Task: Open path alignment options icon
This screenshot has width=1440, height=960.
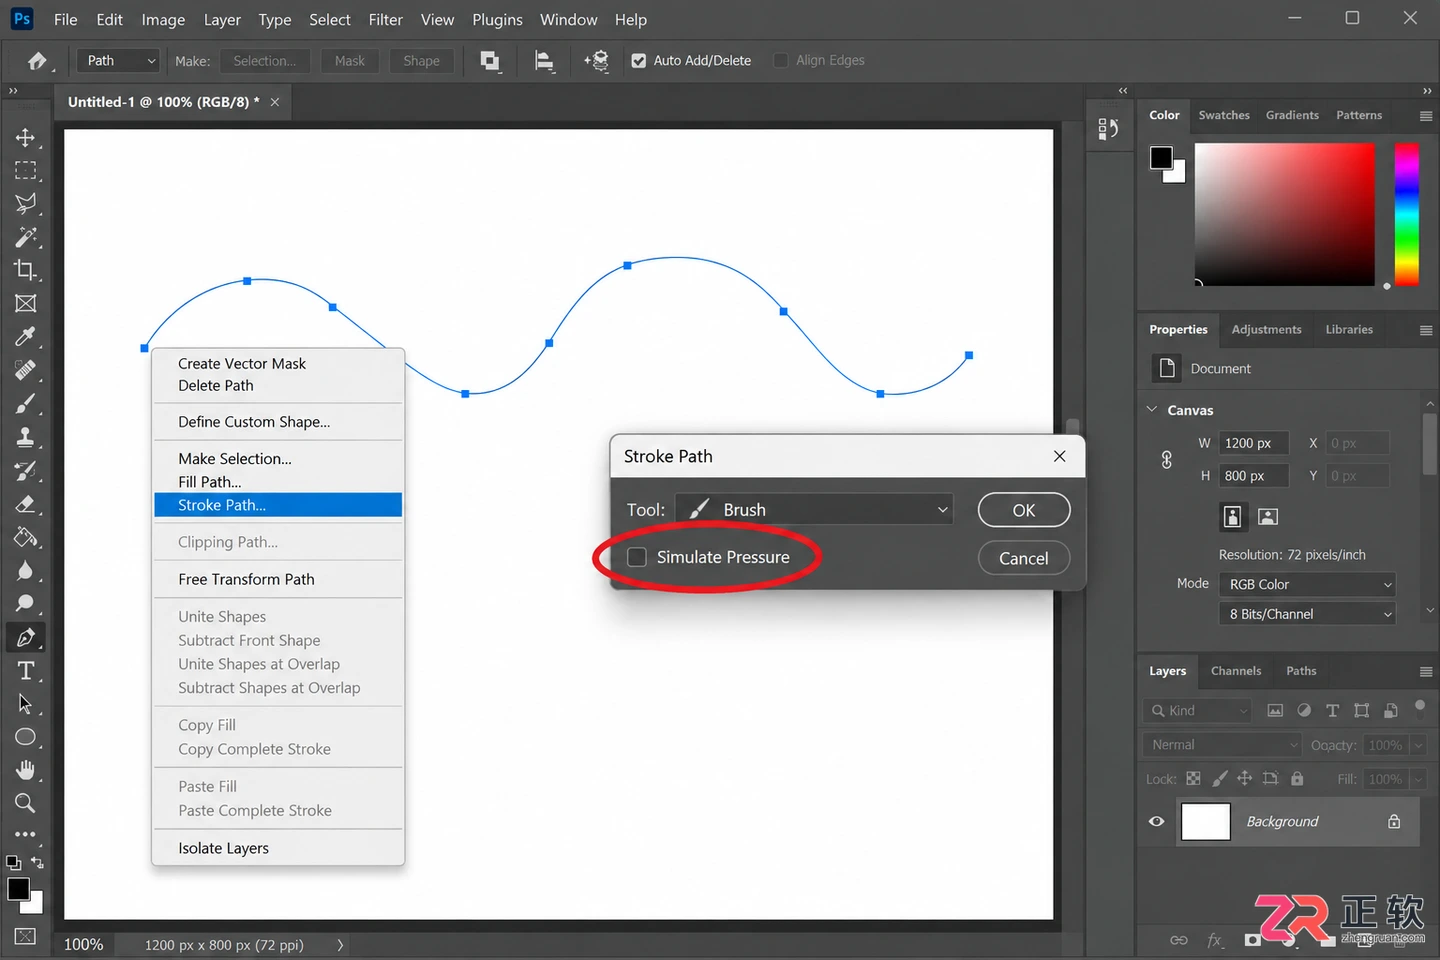Action: click(x=544, y=61)
